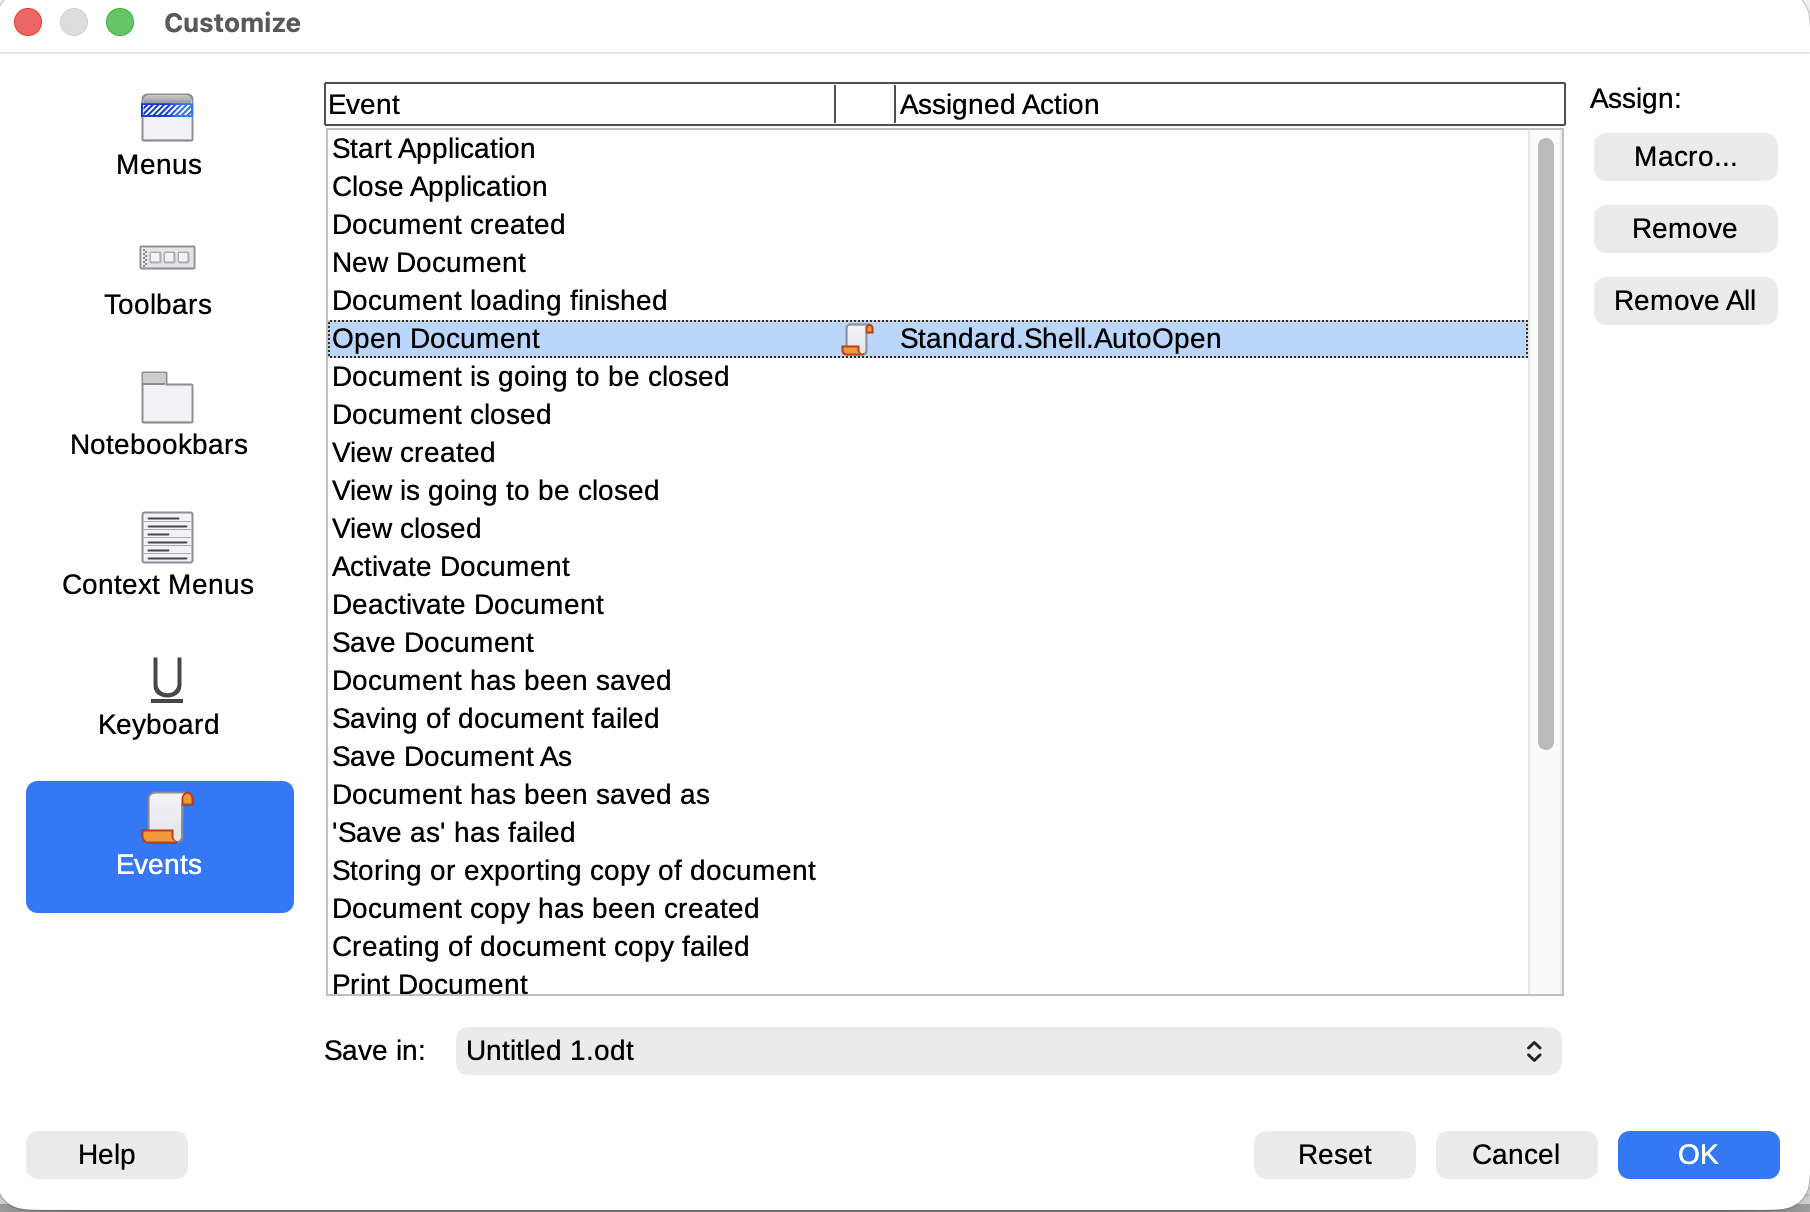Viewport: 1810px width, 1212px height.
Task: Confirm with the OK button
Action: pos(1697,1155)
